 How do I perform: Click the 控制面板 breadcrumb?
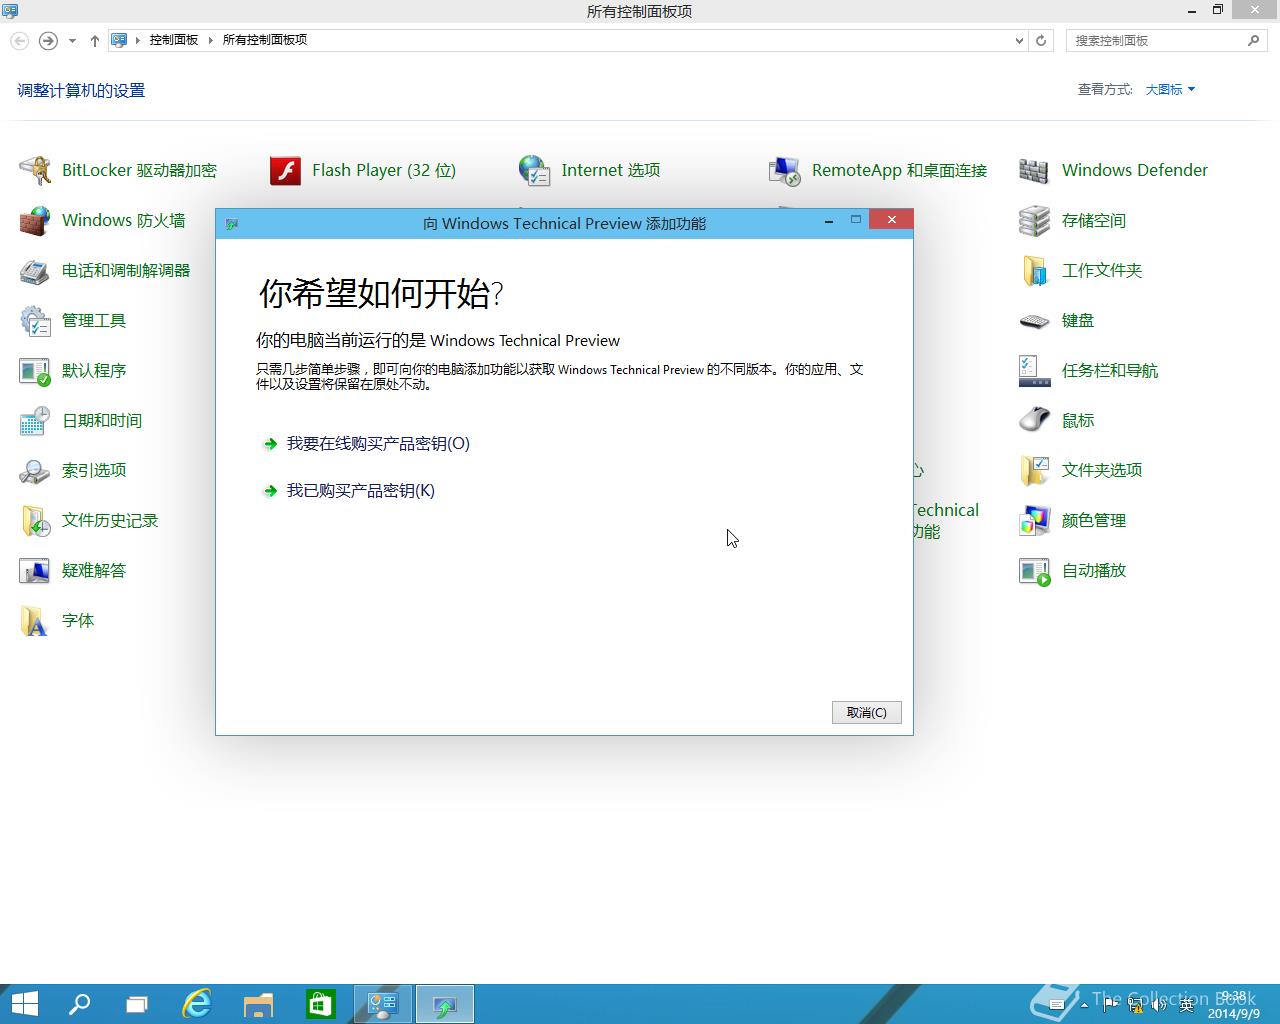[174, 40]
